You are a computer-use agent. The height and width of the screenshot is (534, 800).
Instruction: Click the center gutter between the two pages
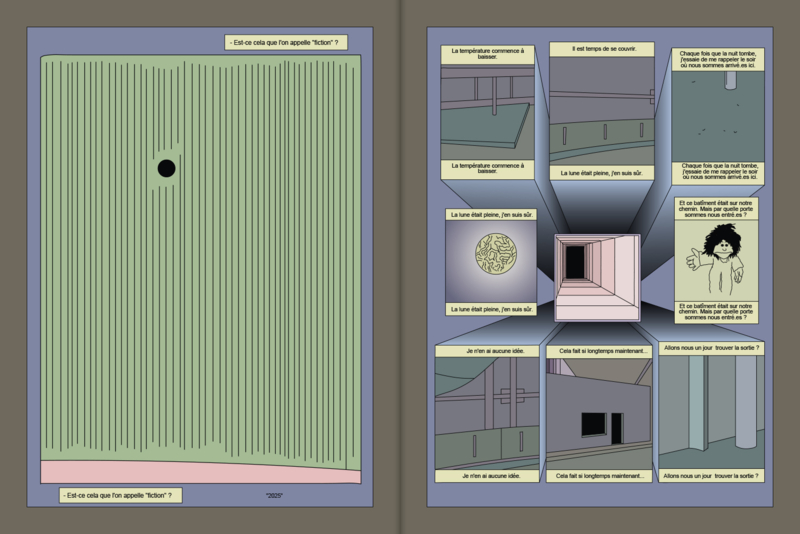point(400,267)
